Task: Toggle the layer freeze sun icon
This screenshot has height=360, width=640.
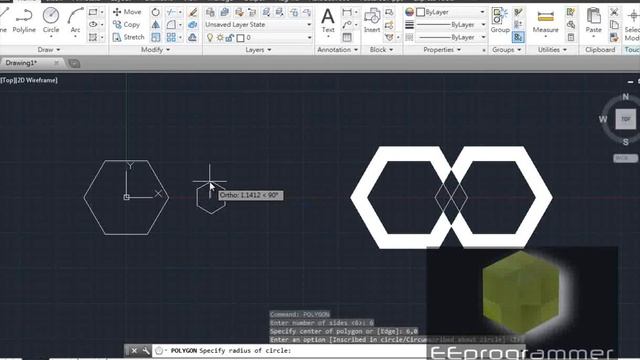Action: point(220,38)
